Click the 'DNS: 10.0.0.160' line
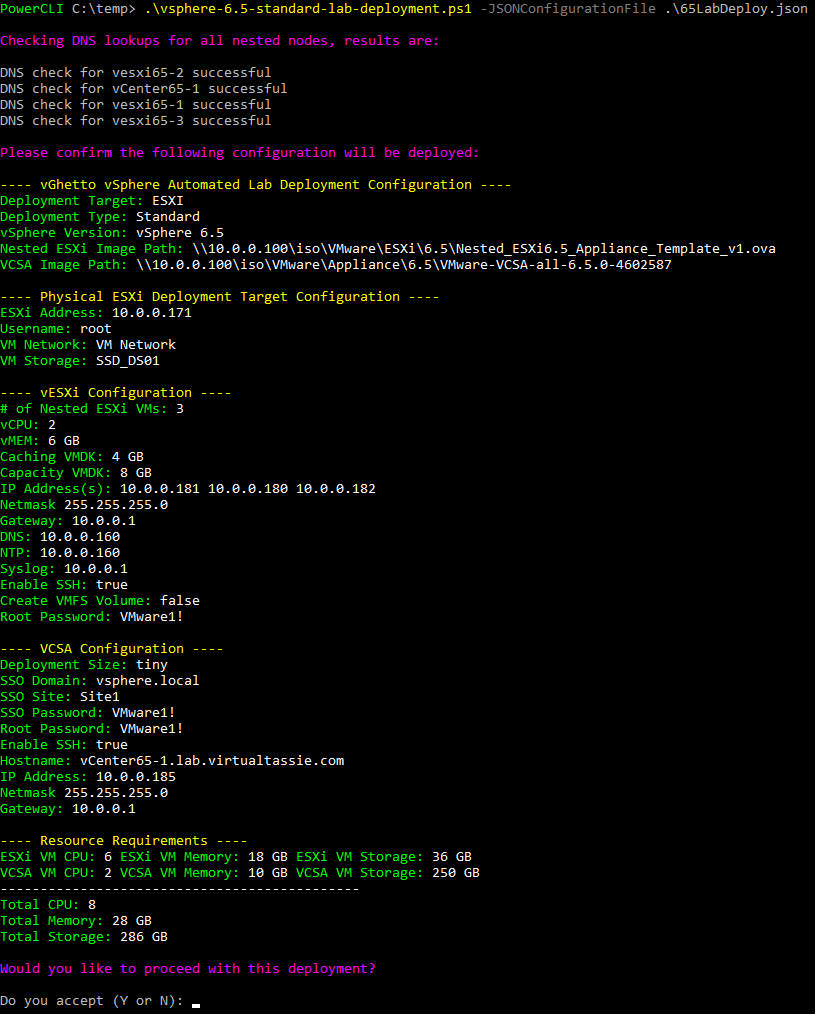The height and width of the screenshot is (1014, 815). (x=60, y=537)
